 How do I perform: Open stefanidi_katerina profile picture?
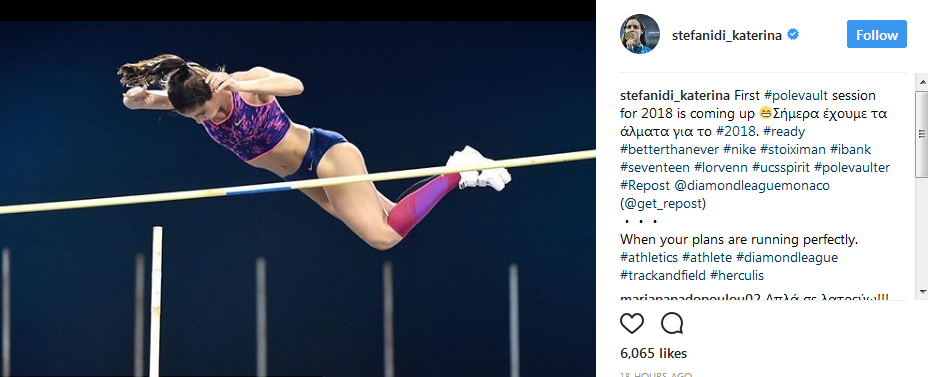tap(639, 34)
